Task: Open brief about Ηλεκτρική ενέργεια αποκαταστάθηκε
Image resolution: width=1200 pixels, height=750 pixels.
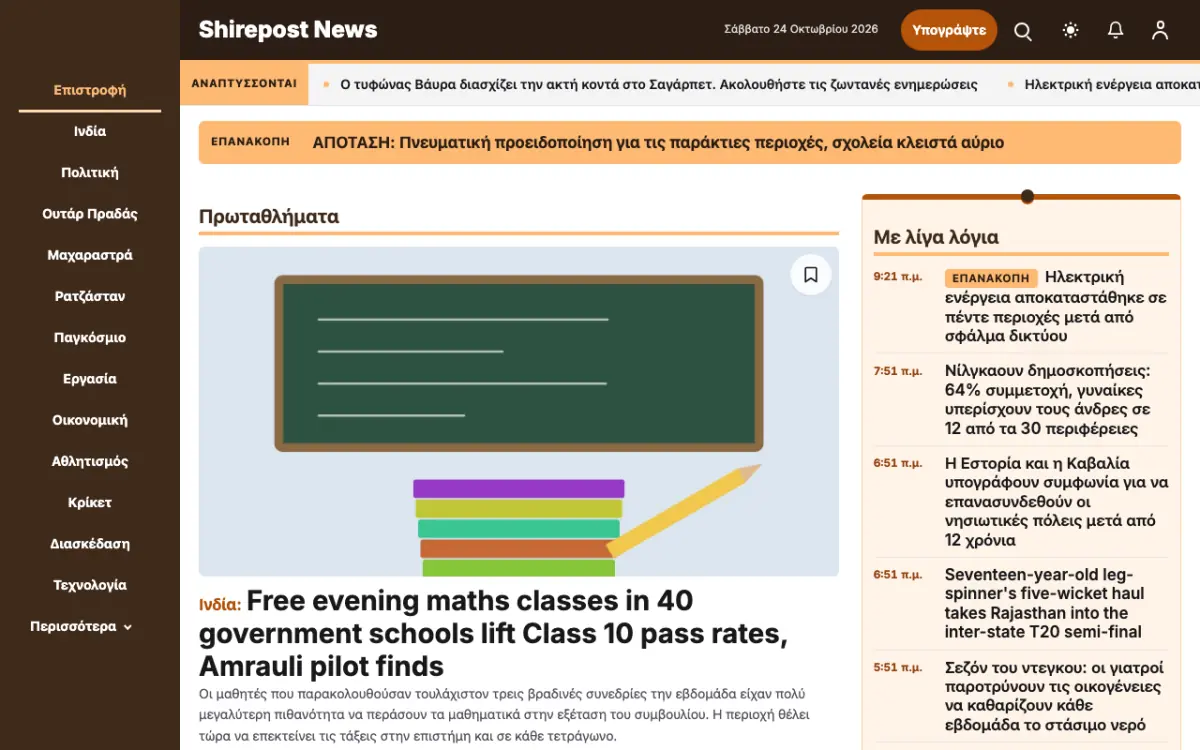Action: (1056, 307)
